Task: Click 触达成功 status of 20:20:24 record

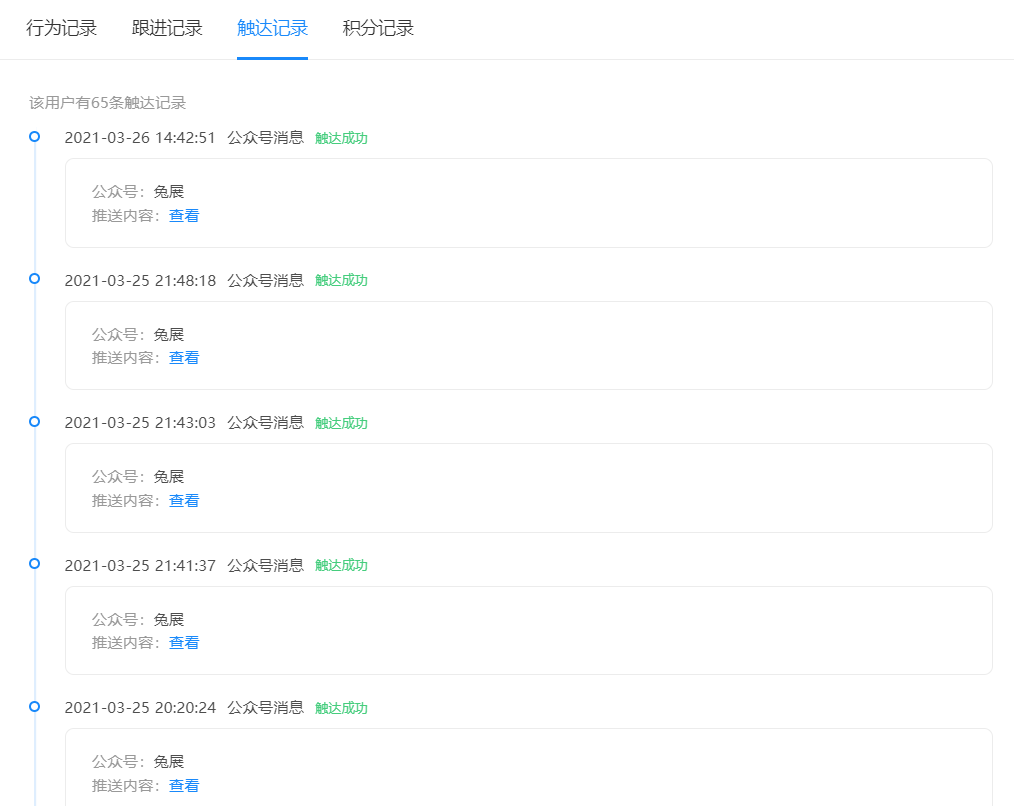Action: [341, 708]
